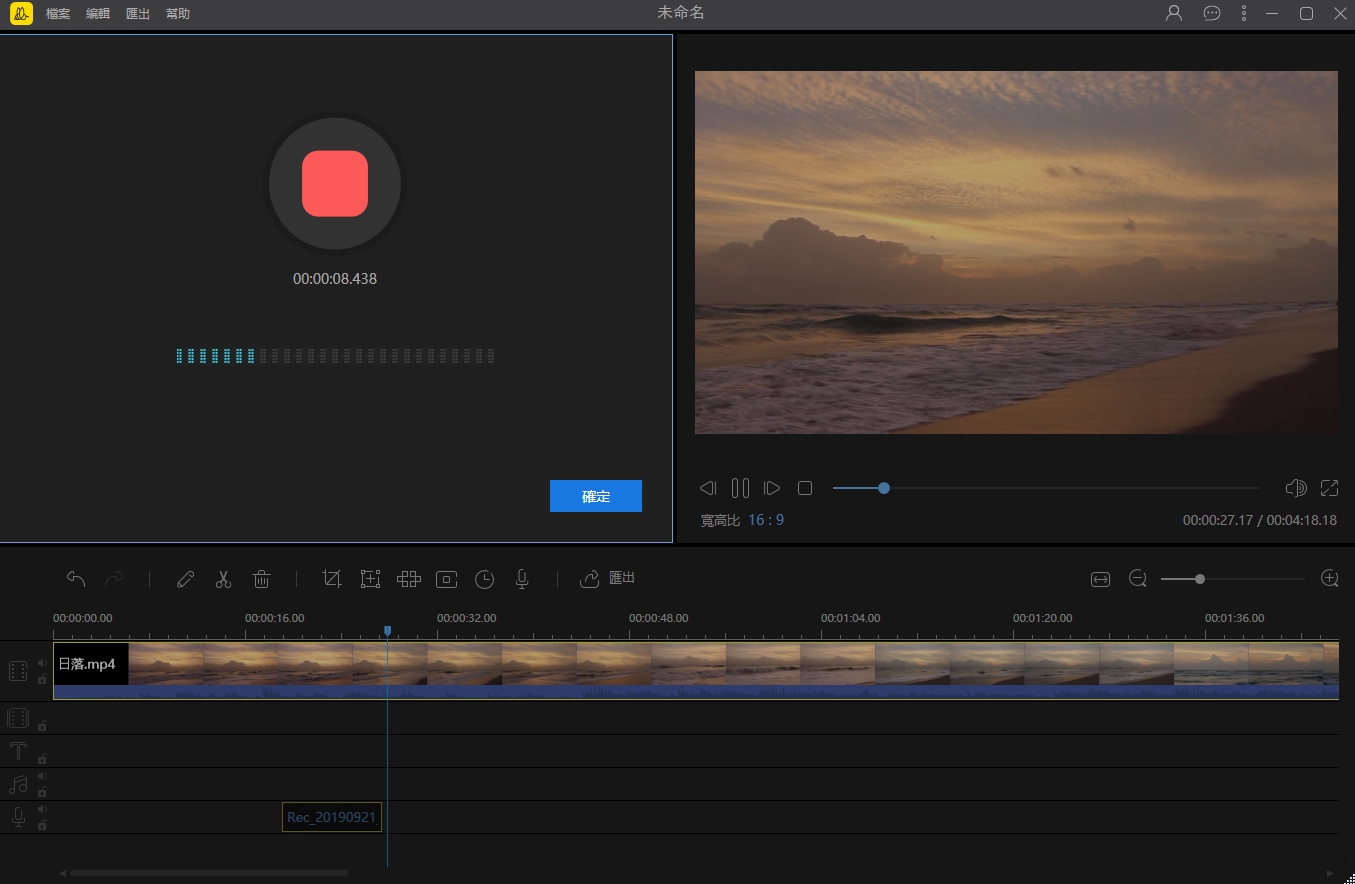Open the 檔案 menu
This screenshot has width=1355, height=884.
coord(58,14)
